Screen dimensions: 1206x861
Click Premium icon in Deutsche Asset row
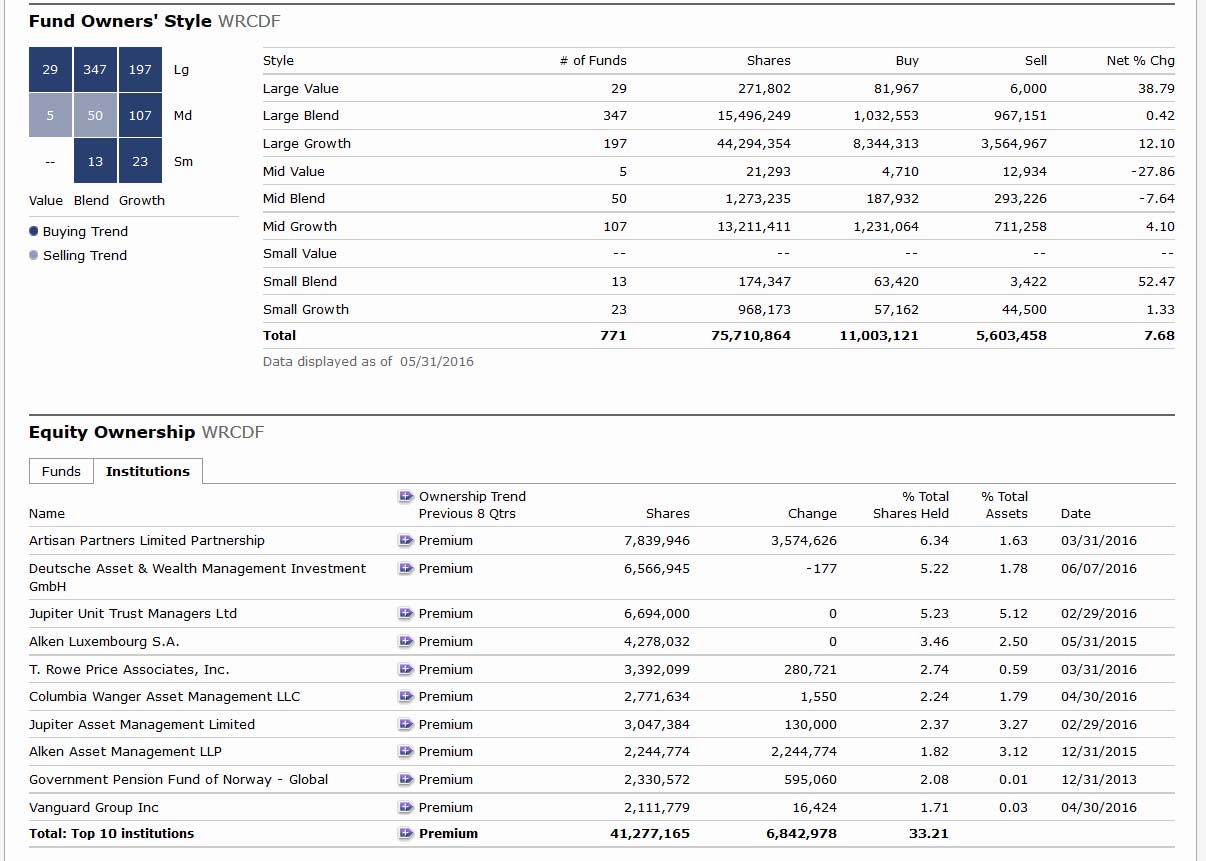coord(405,569)
